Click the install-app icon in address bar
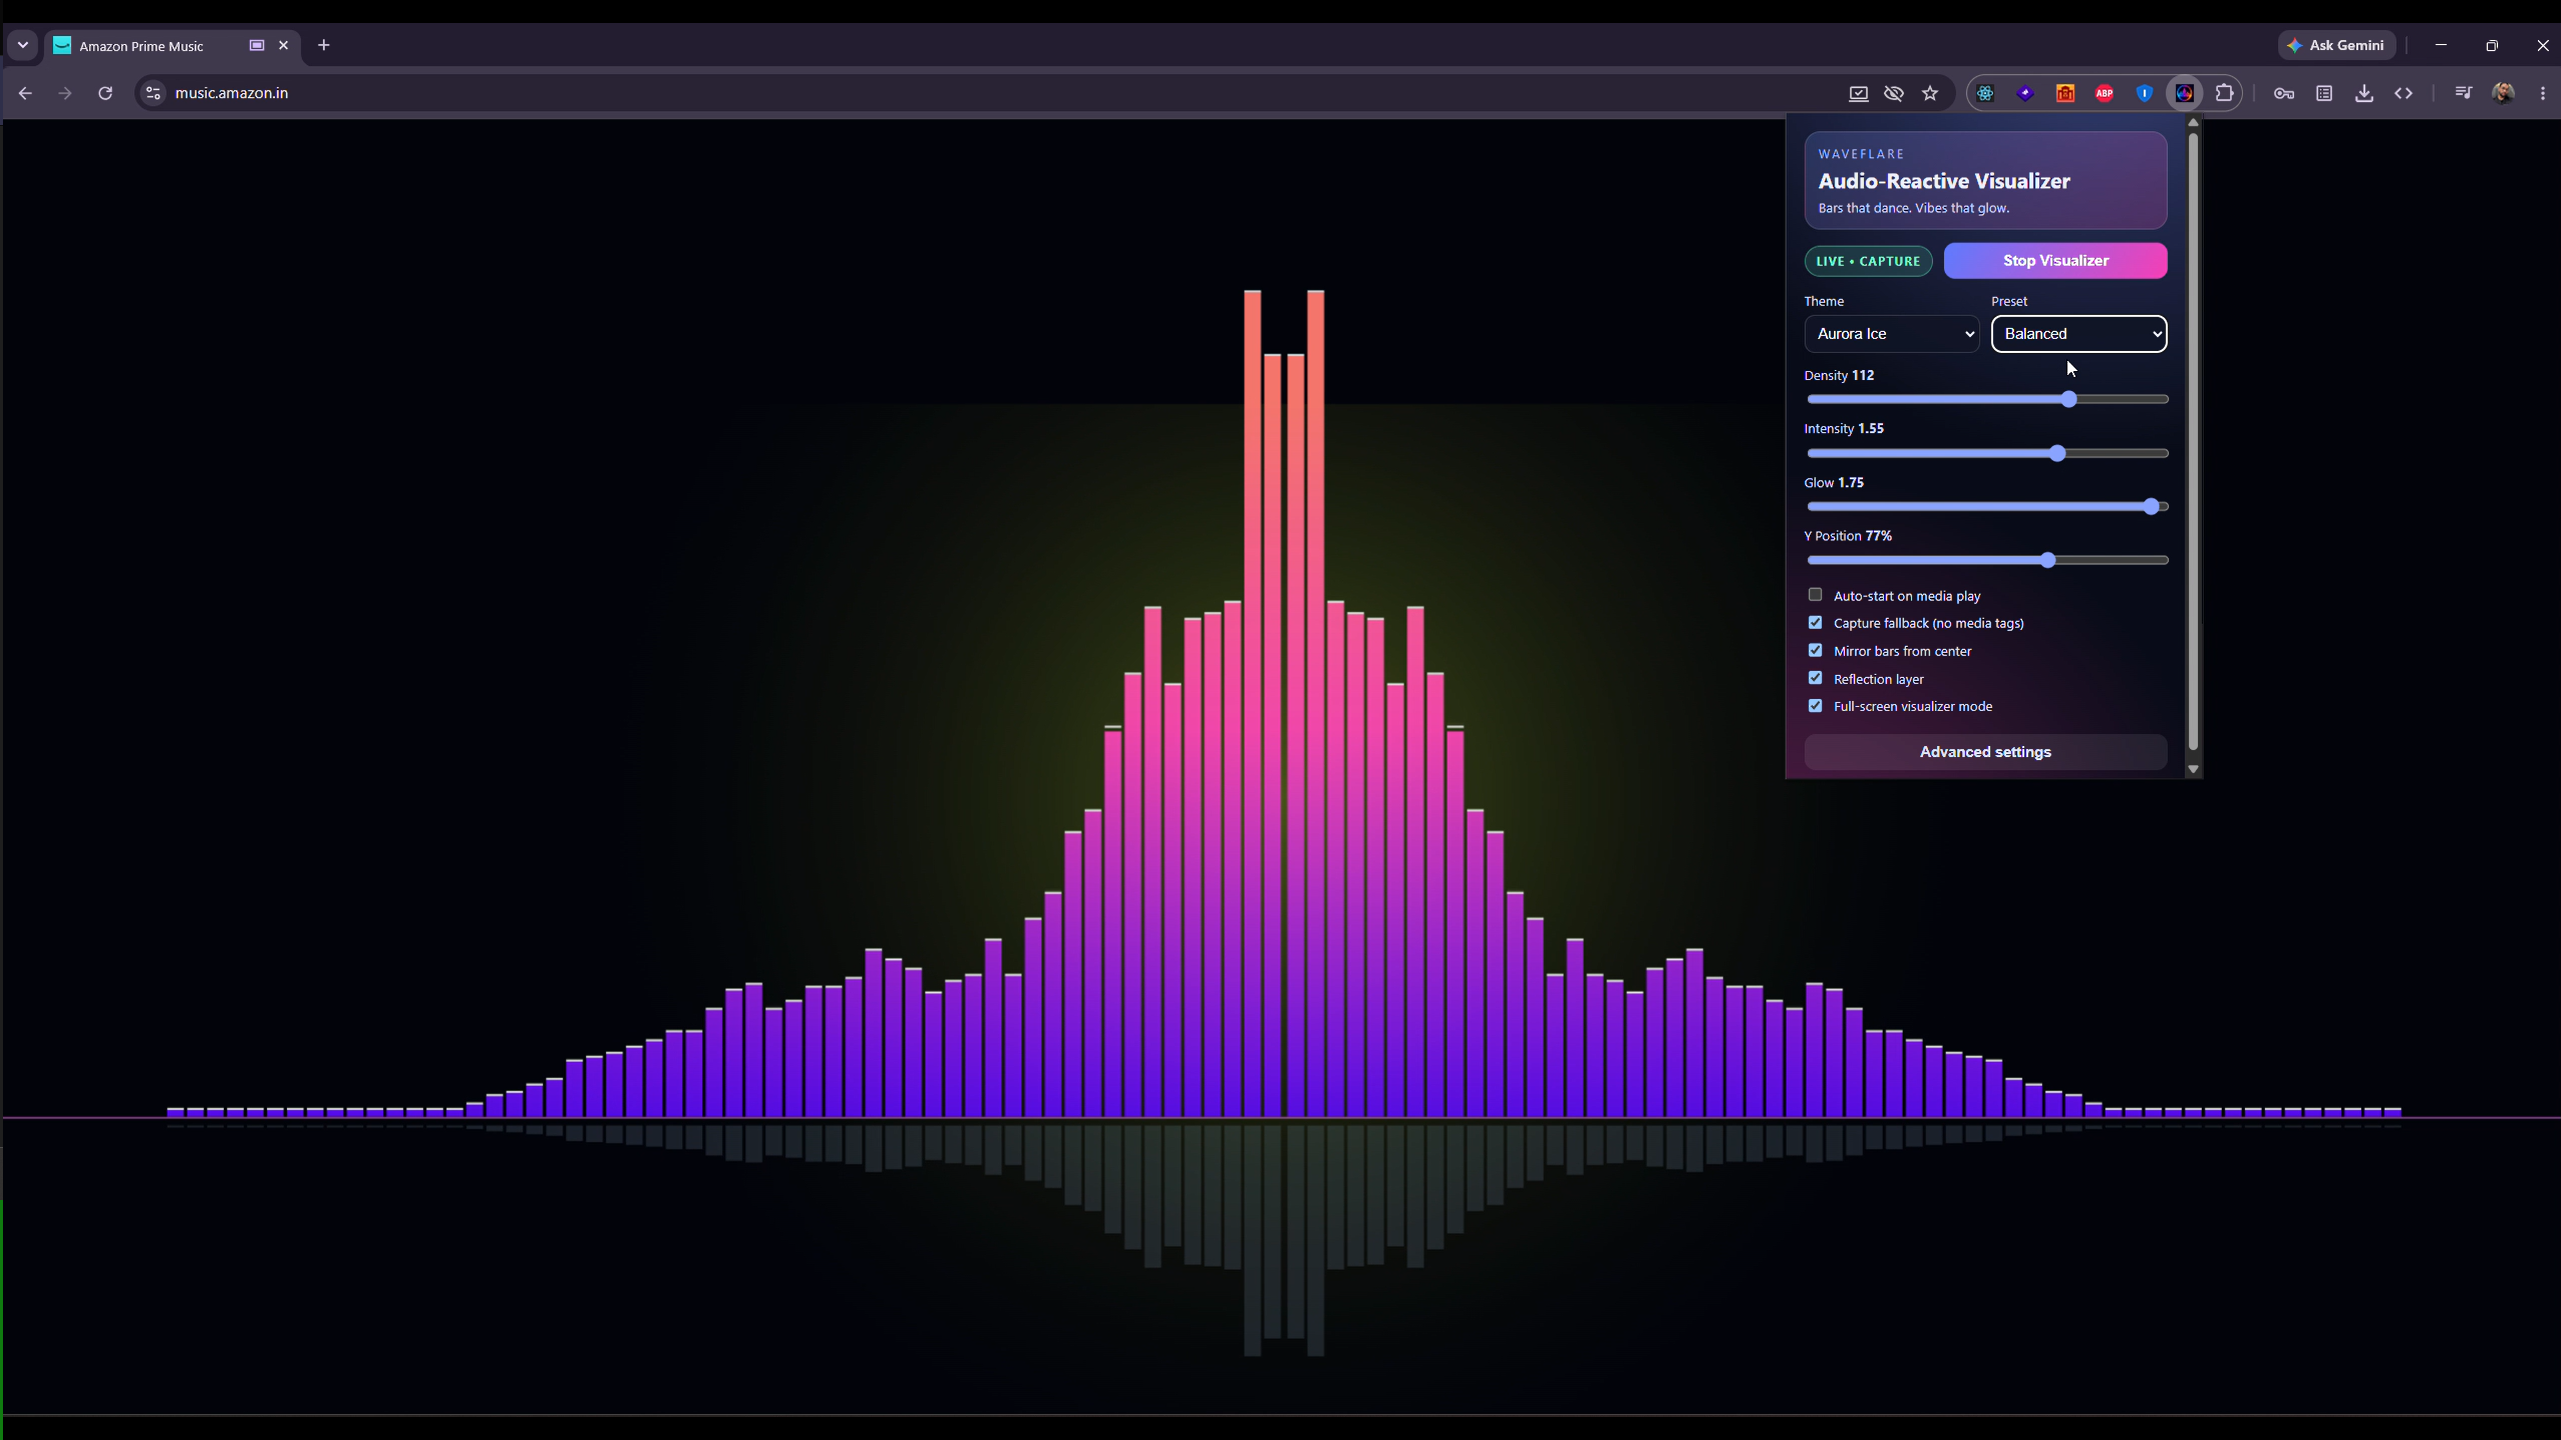Image resolution: width=2561 pixels, height=1440 pixels. pyautogui.click(x=1858, y=93)
